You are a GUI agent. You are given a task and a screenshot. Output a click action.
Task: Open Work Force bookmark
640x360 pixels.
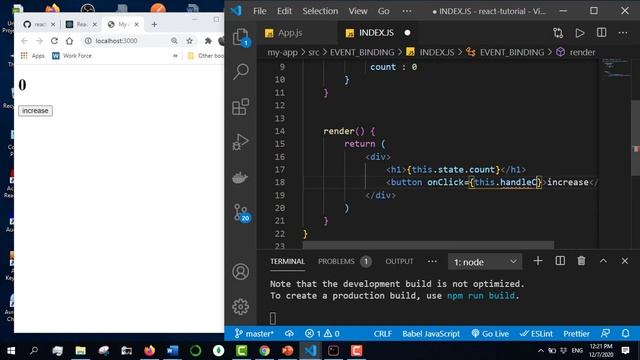point(72,56)
